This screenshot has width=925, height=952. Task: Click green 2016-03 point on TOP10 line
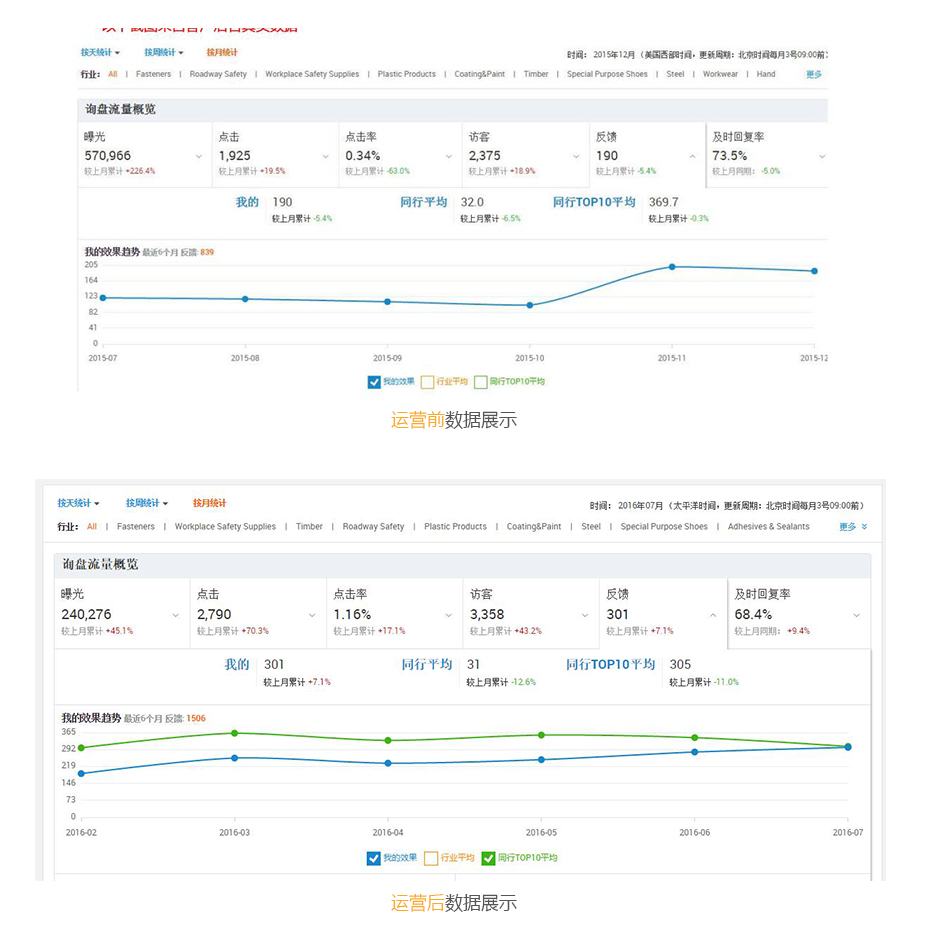235,733
